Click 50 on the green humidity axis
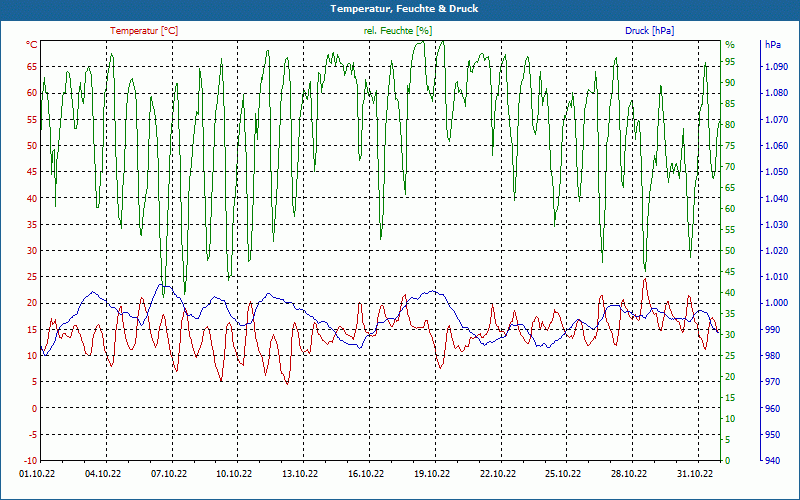 [x=730, y=251]
